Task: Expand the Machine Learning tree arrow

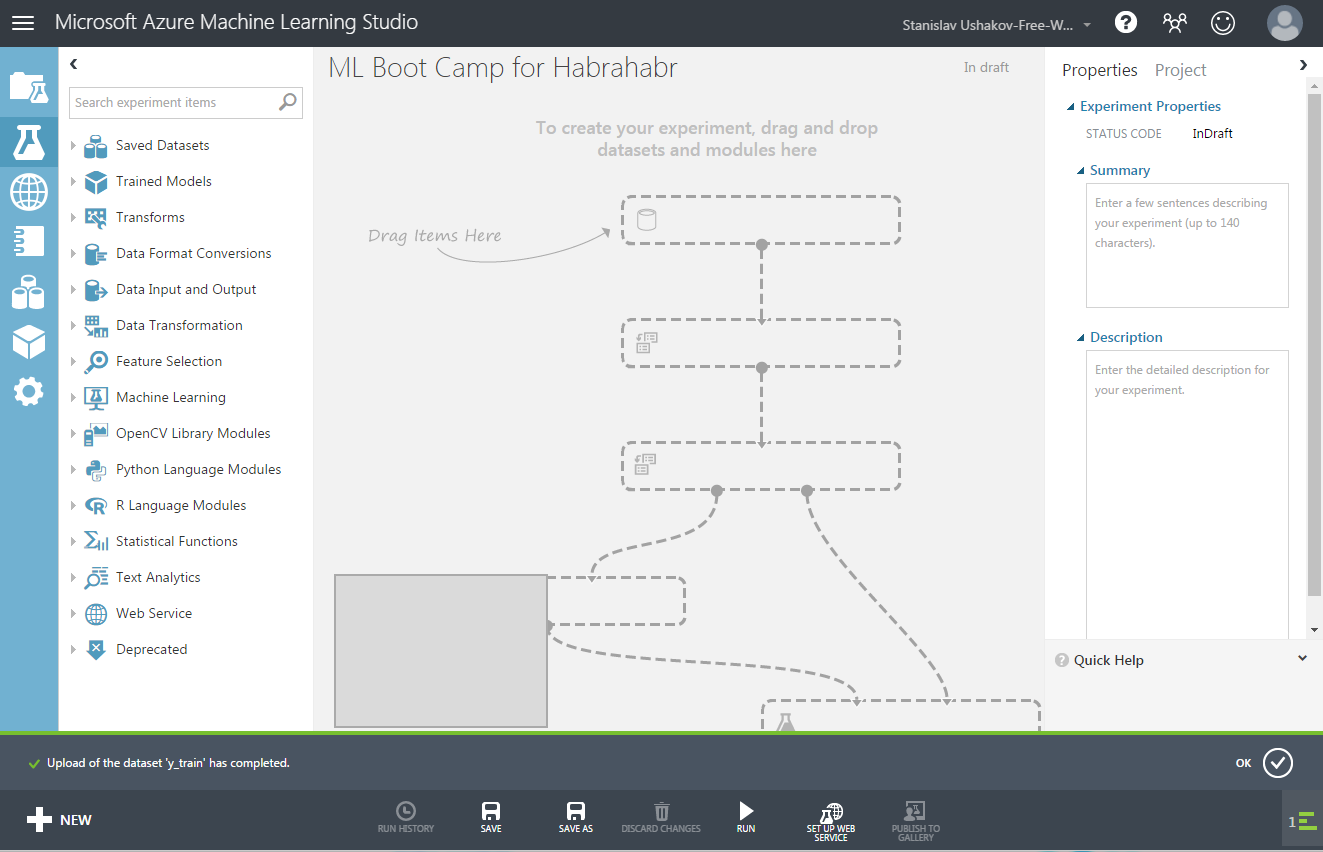Action: [73, 398]
